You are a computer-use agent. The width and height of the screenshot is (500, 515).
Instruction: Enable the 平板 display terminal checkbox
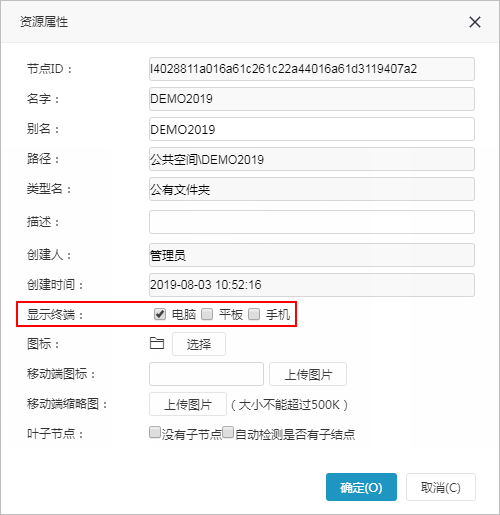(x=207, y=314)
